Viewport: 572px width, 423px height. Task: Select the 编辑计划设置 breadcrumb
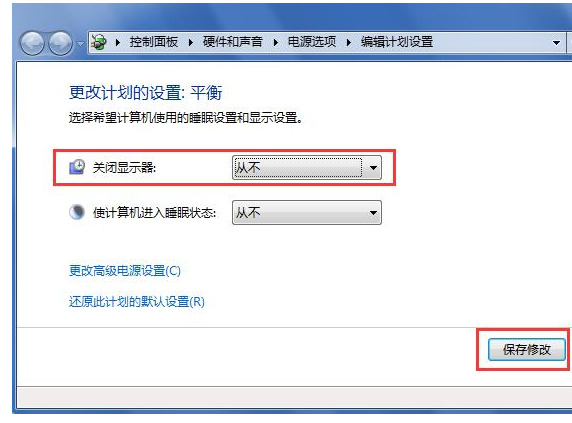pos(397,42)
